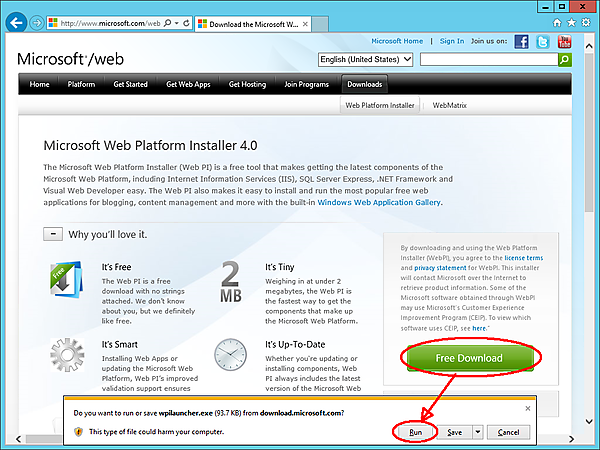Click the security shield warning icon
The image size is (600, 450).
point(78,432)
